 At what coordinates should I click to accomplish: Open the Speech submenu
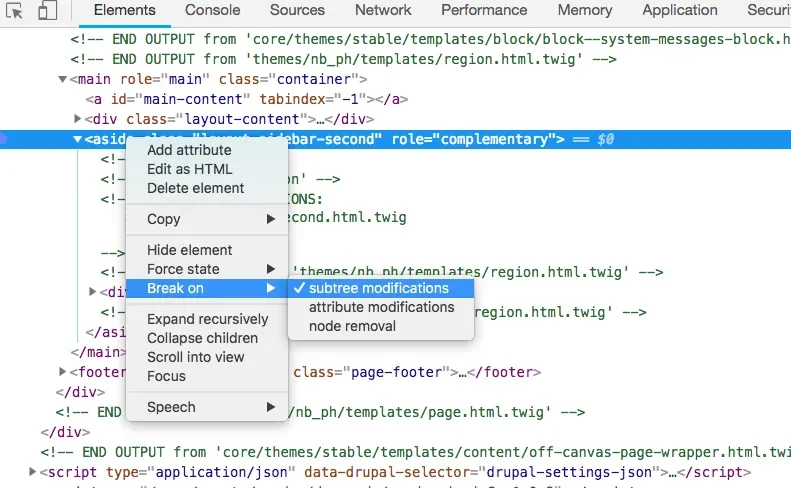(207, 407)
